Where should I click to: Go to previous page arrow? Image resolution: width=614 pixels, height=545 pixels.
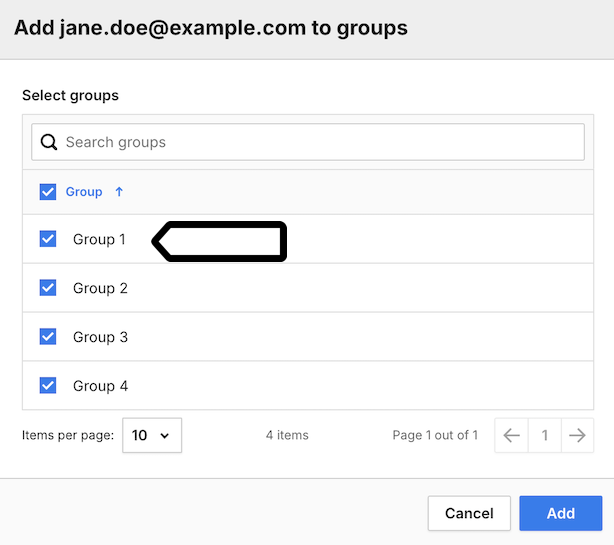click(x=511, y=435)
